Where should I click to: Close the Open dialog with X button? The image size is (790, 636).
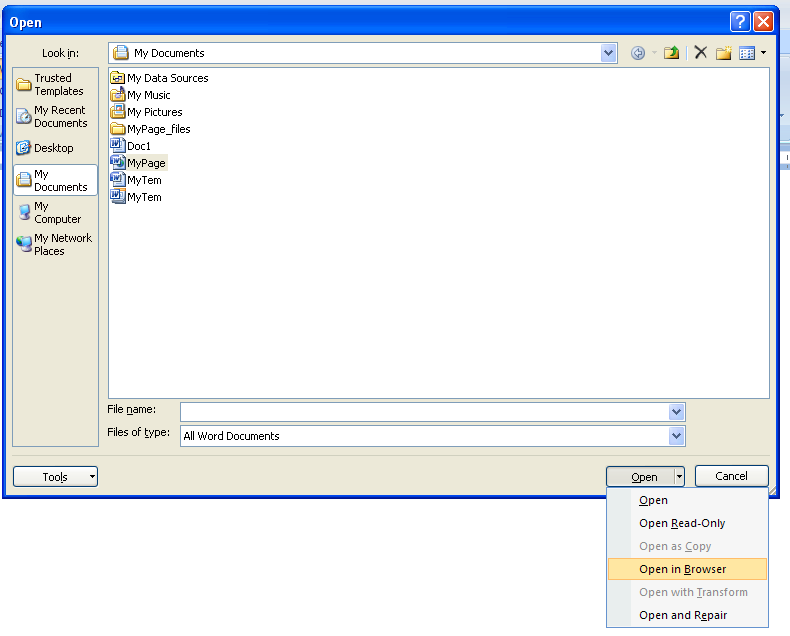[763, 22]
